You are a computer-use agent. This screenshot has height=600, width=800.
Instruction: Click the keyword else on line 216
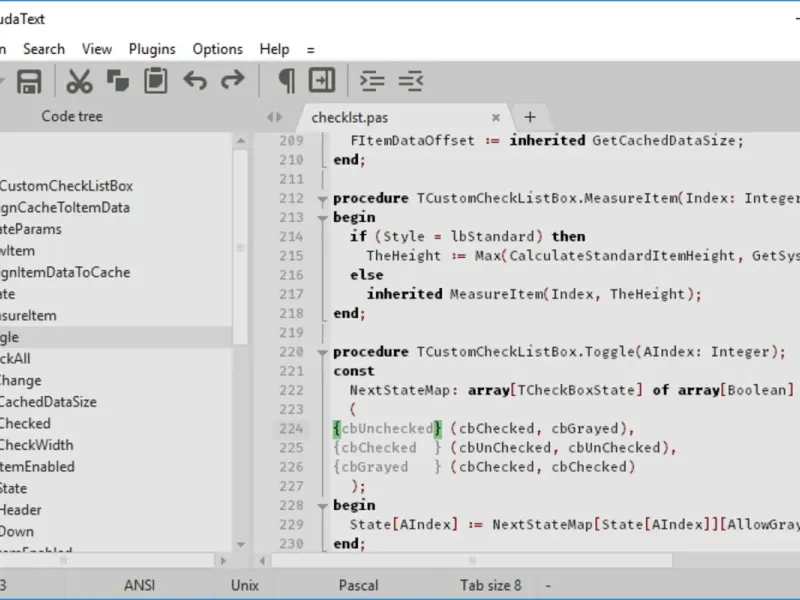click(366, 275)
